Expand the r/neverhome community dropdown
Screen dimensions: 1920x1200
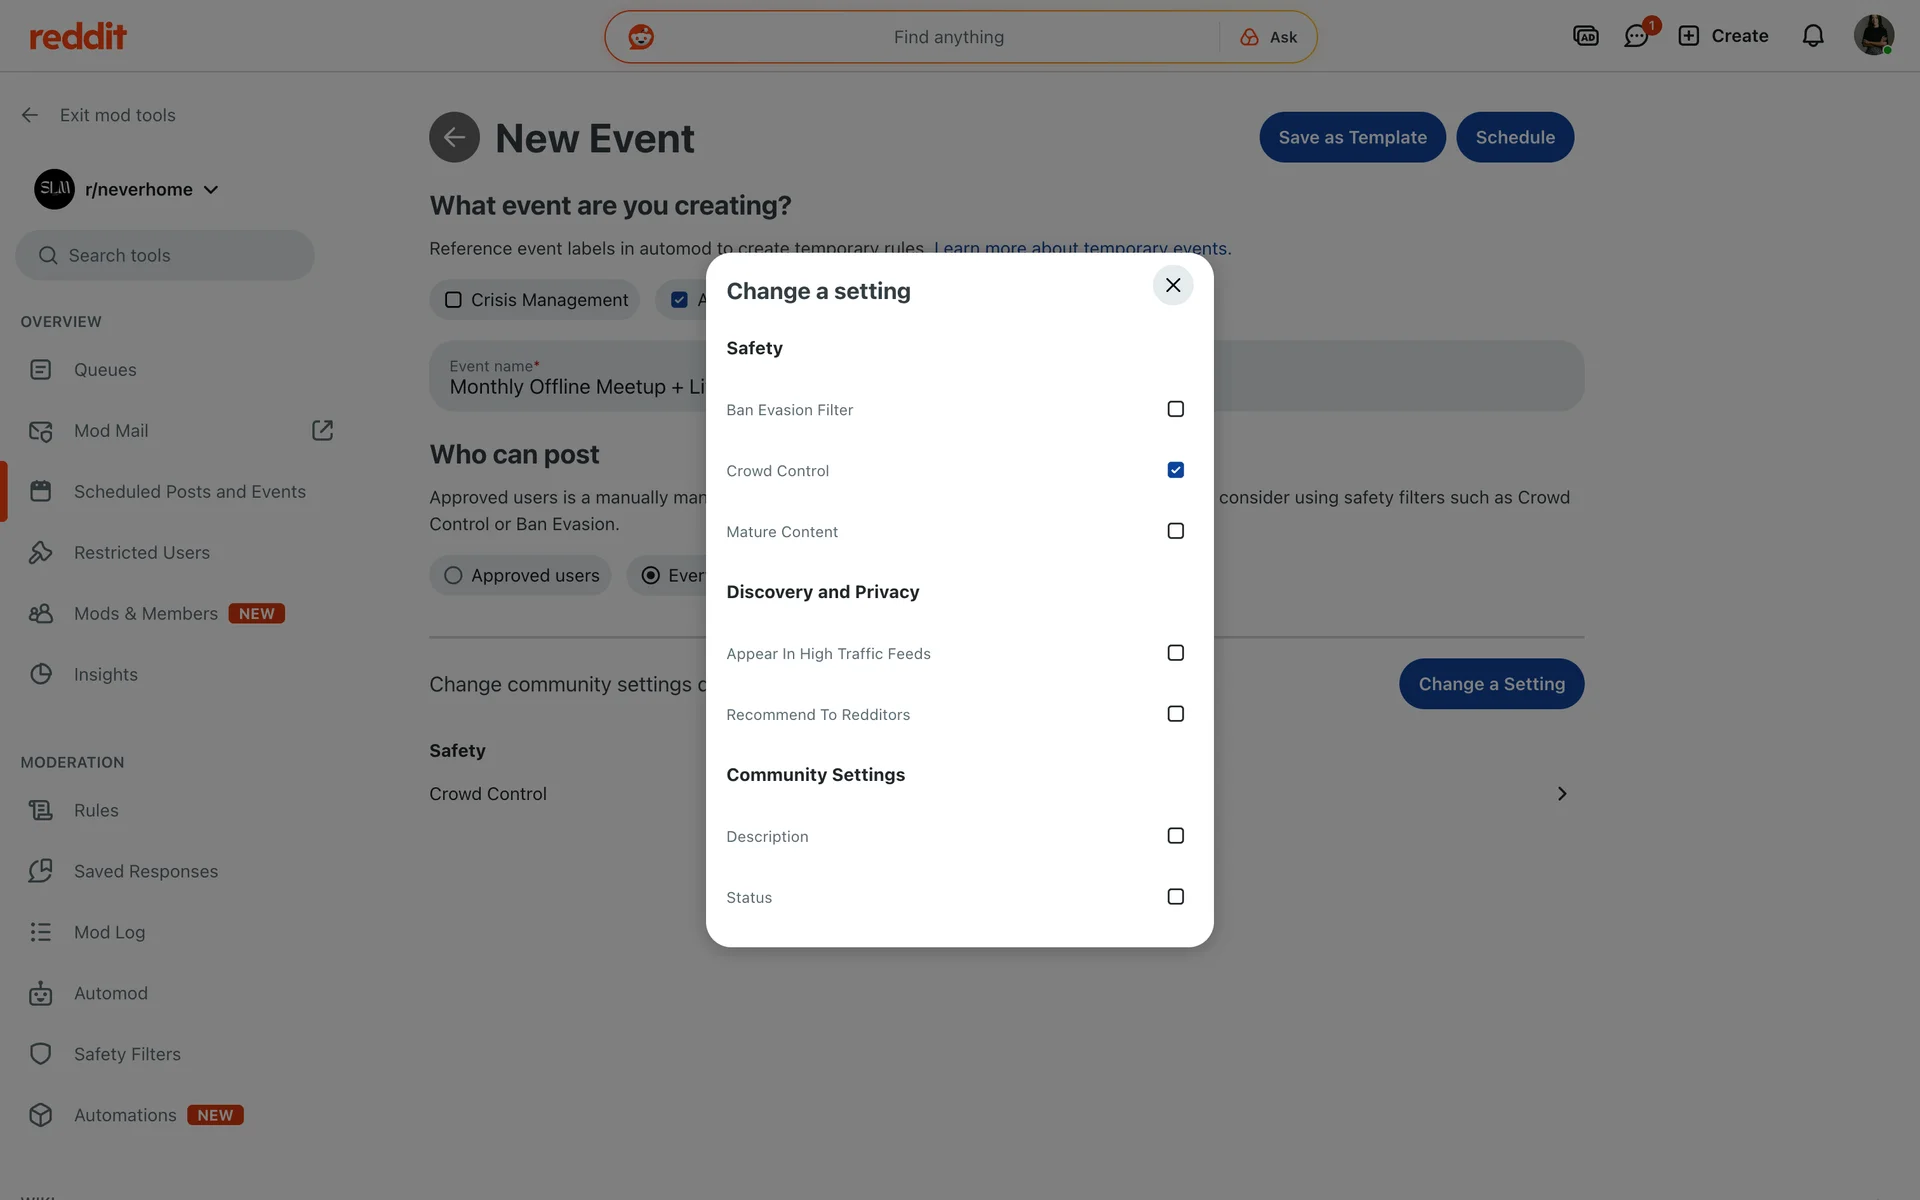[211, 189]
